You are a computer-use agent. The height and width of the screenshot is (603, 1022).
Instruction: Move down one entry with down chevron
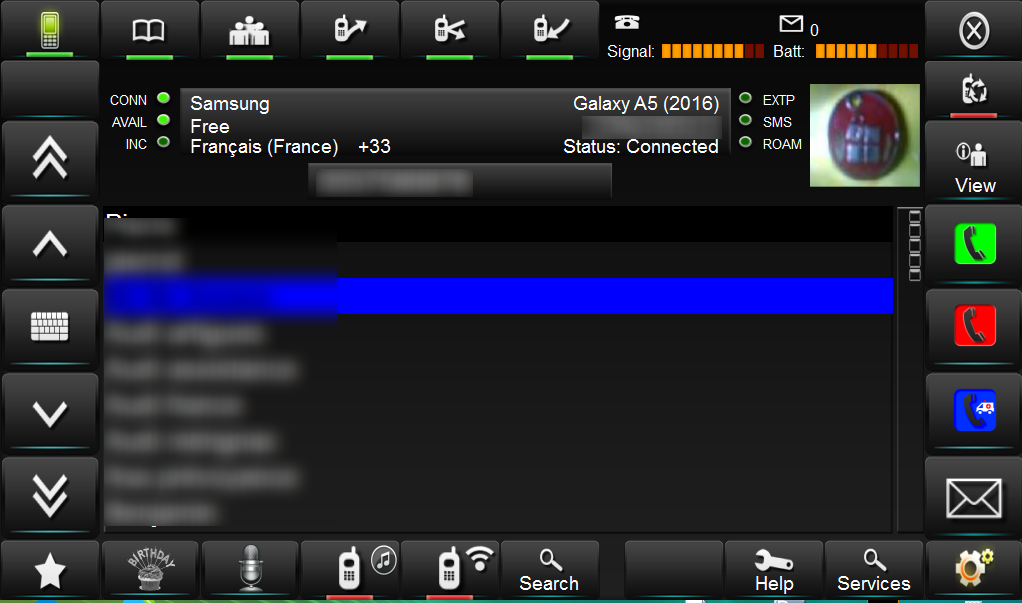click(x=50, y=413)
